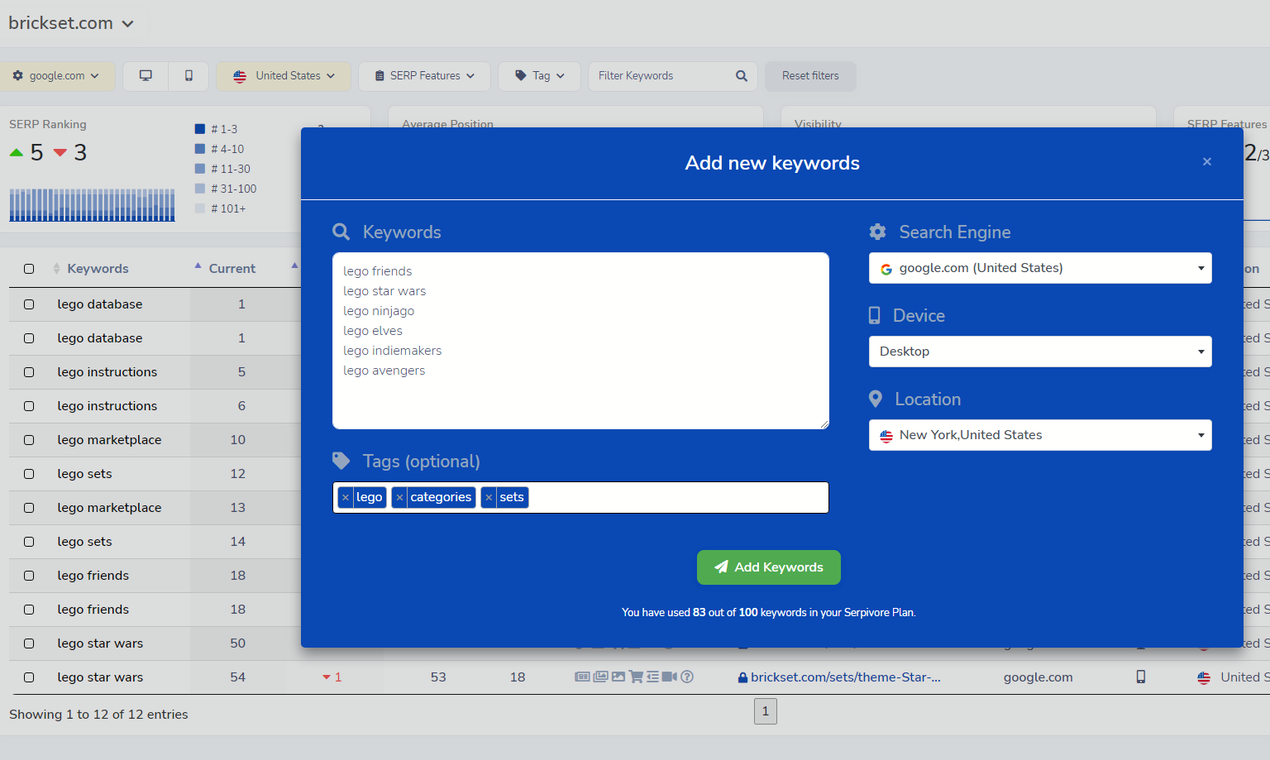Check the lego star wars row ranked 50
The image size is (1270, 760).
point(29,644)
